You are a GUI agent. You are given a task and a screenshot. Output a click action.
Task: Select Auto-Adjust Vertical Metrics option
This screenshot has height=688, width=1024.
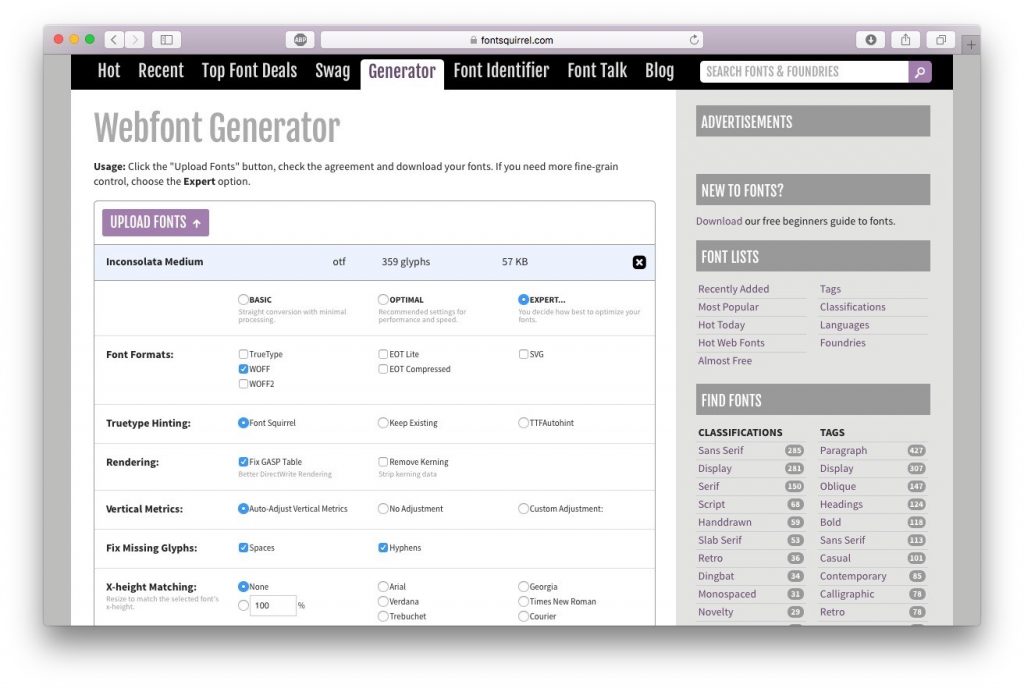(x=243, y=508)
